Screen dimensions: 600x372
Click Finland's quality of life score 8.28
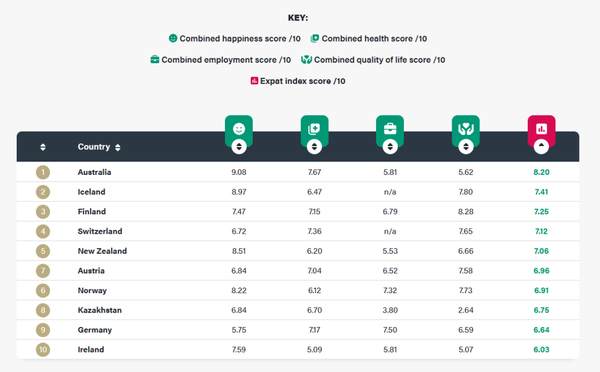click(x=466, y=212)
